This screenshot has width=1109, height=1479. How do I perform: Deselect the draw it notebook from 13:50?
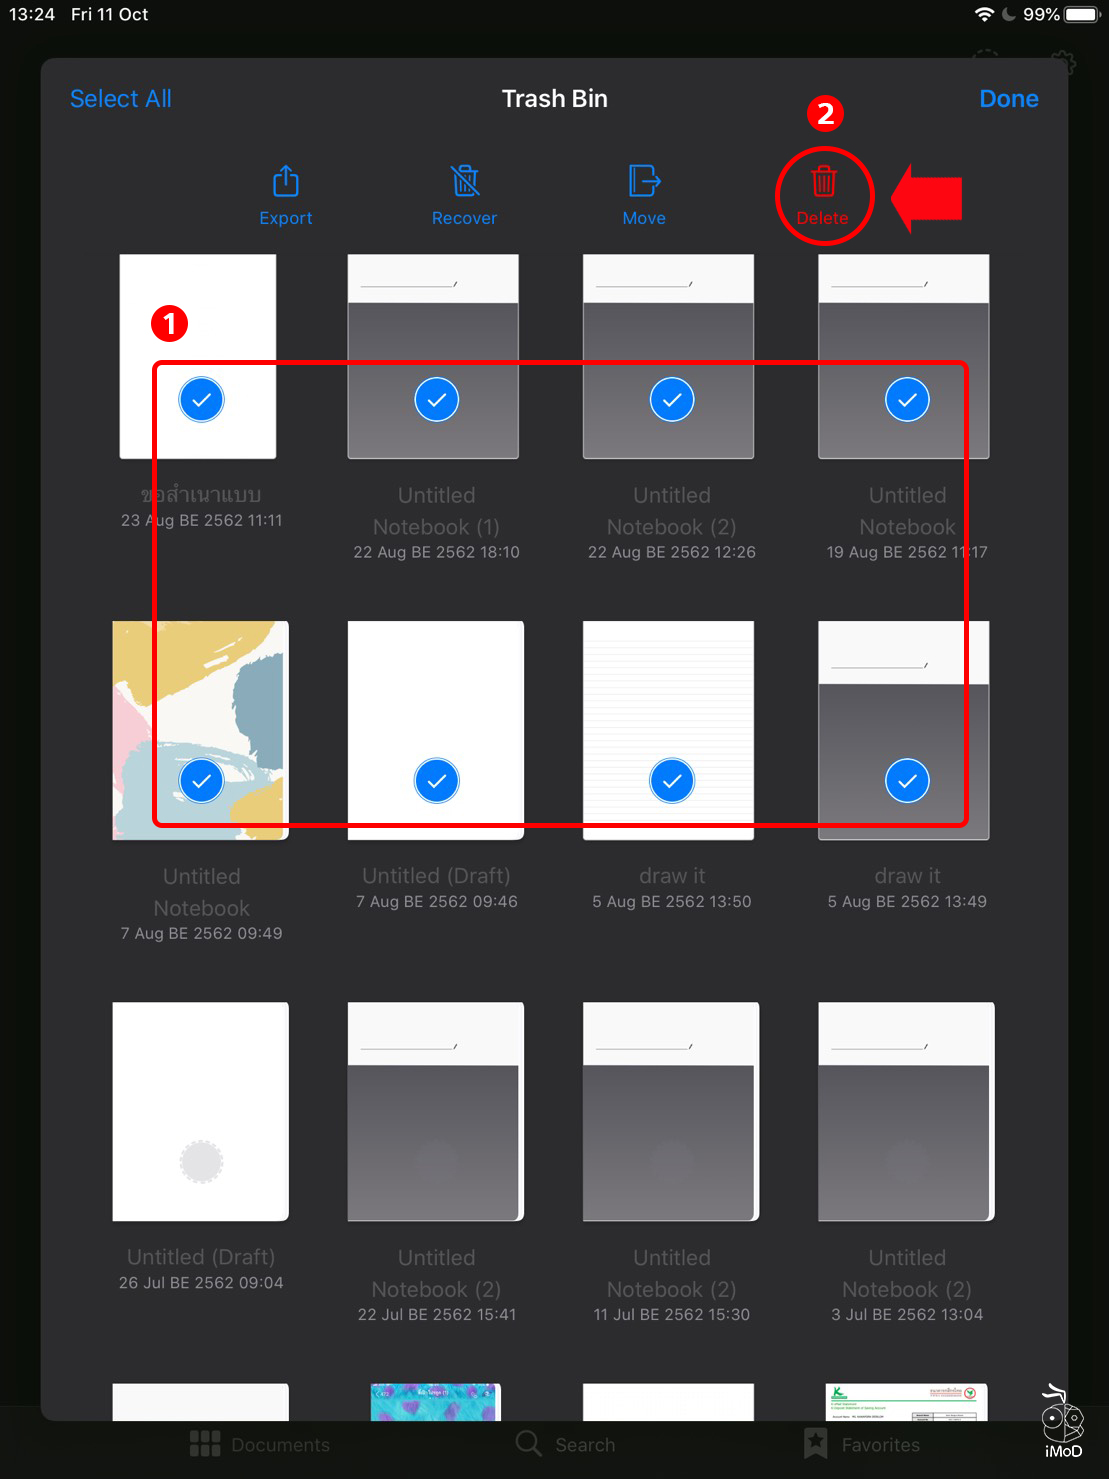tap(671, 780)
